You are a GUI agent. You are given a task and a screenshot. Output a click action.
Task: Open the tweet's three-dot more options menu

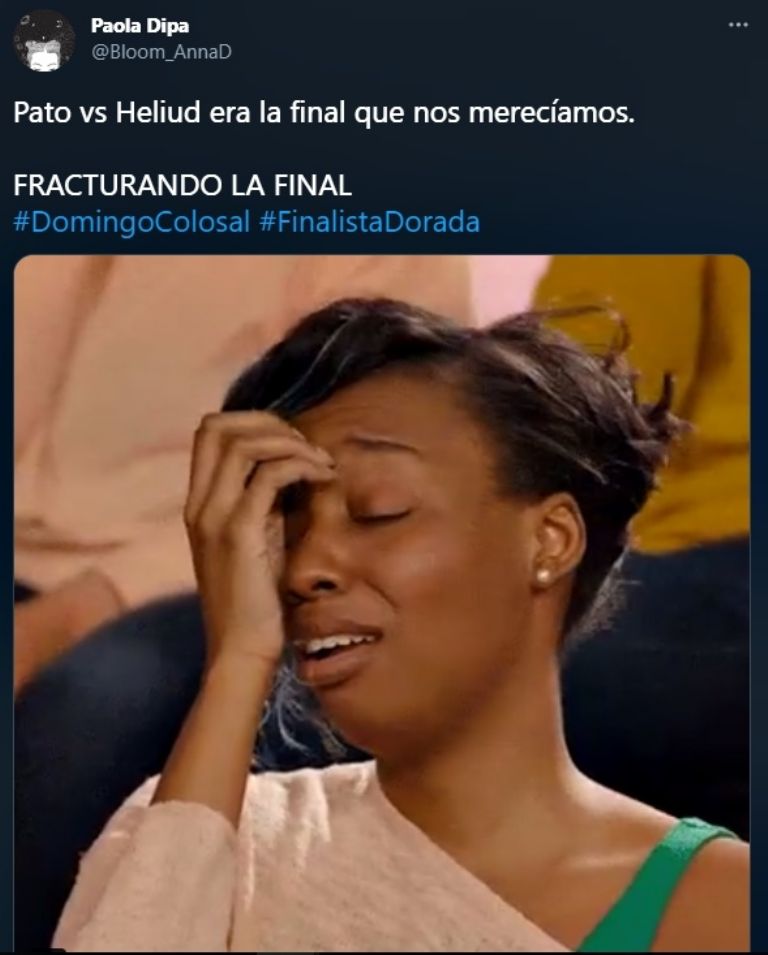click(738, 25)
